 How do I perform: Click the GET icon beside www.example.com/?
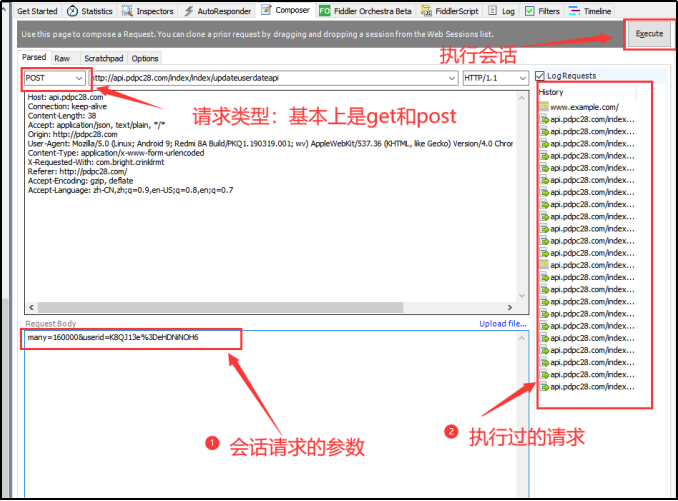(x=544, y=106)
